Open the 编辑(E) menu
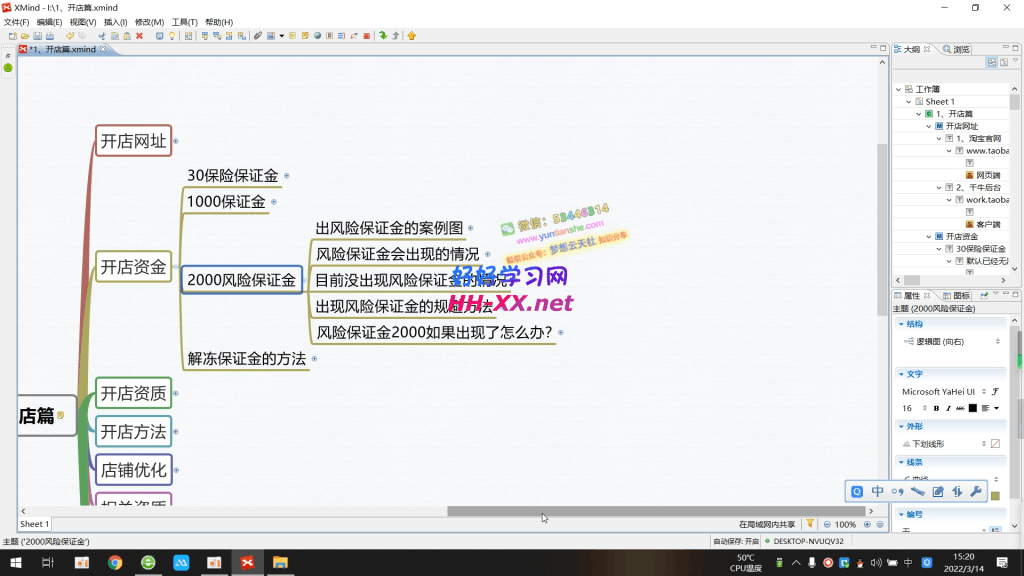 coord(49,22)
